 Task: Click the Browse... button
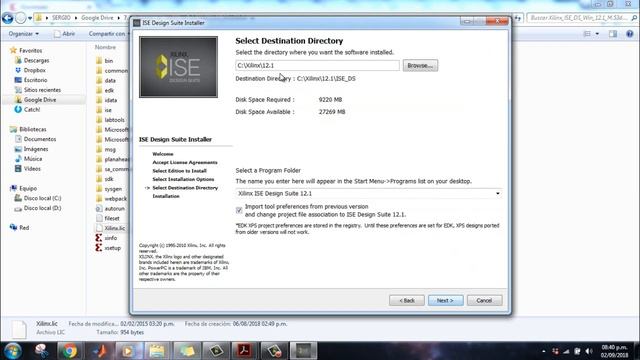click(420, 65)
